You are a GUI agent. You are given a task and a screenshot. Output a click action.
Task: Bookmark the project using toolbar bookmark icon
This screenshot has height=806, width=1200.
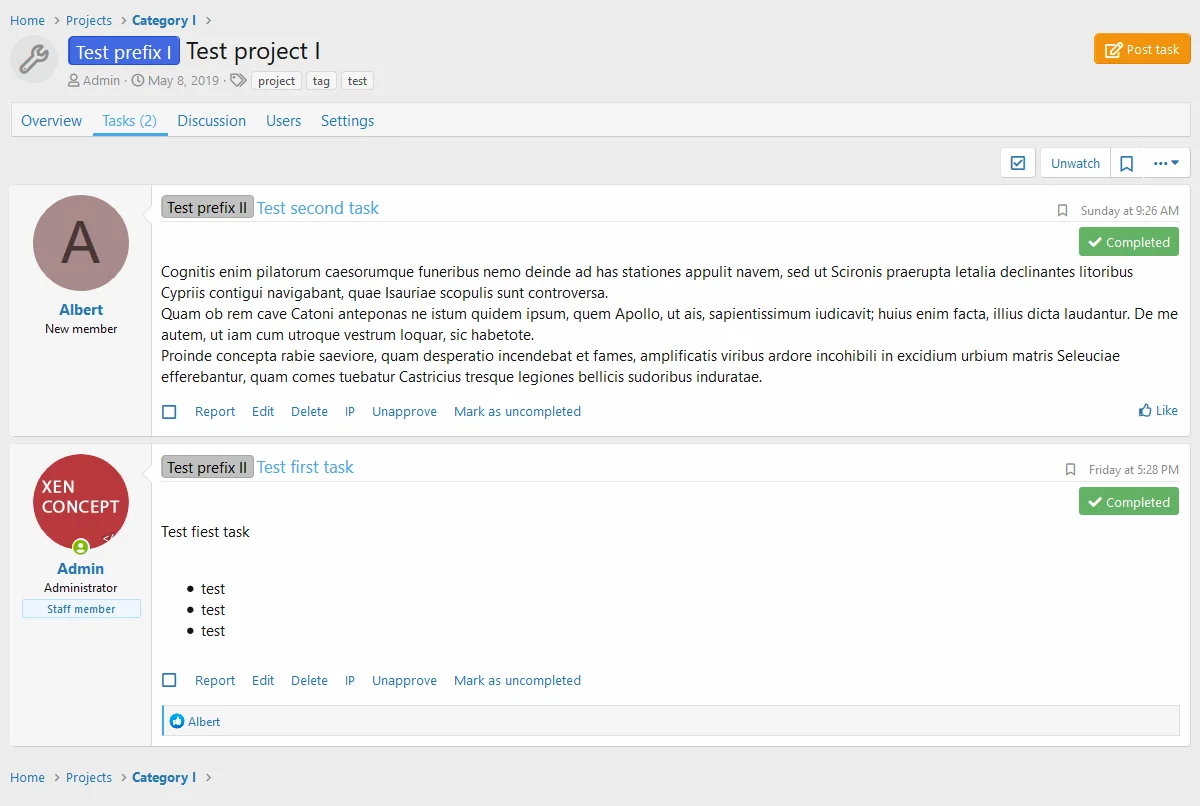tap(1126, 163)
